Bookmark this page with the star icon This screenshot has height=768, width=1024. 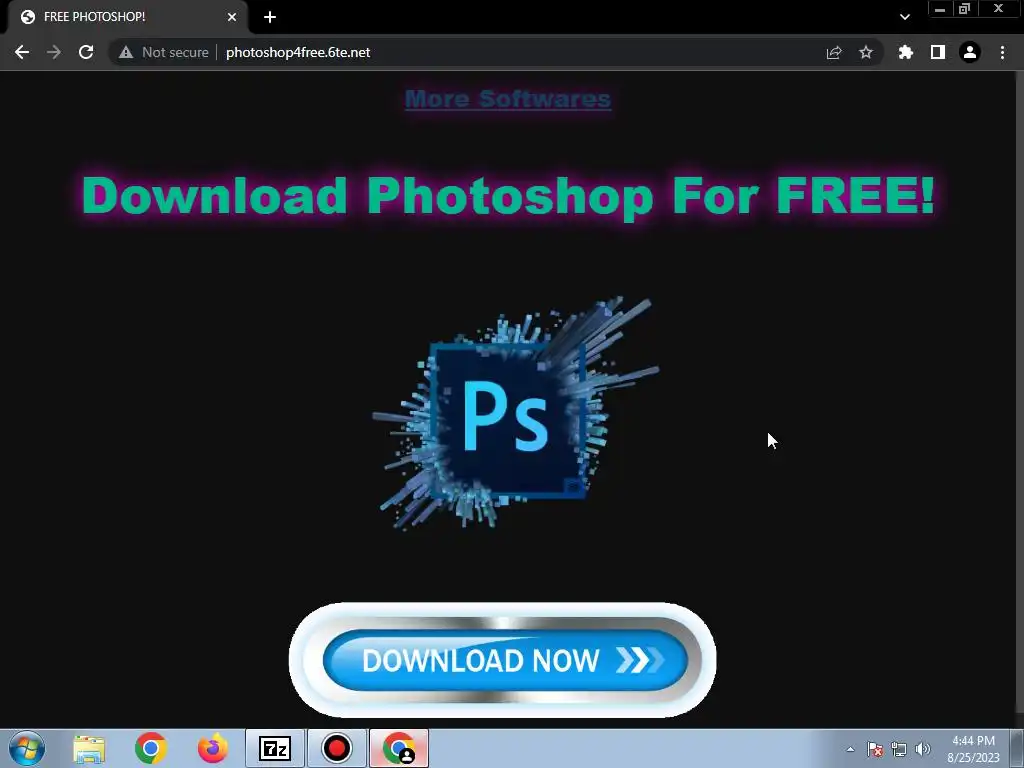pos(866,52)
